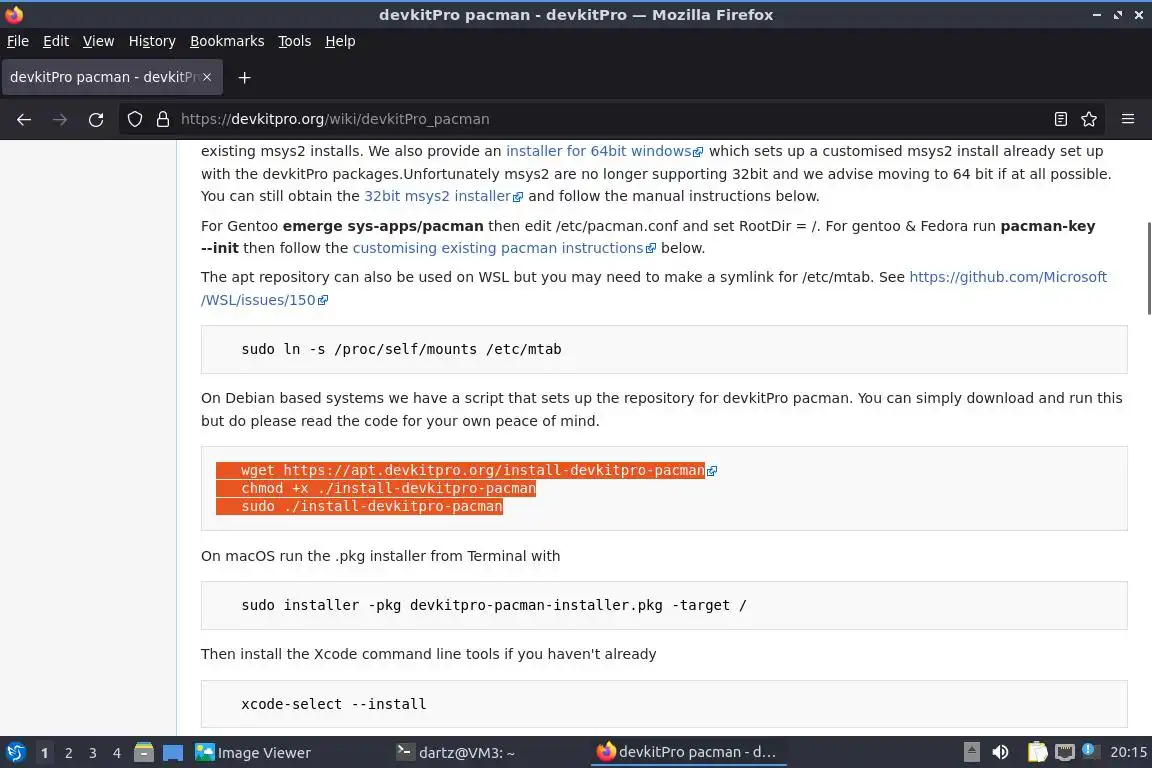The image size is (1152, 768).
Task: Click the chmod +x install-devkitpro-pacman line
Action: [388, 489]
